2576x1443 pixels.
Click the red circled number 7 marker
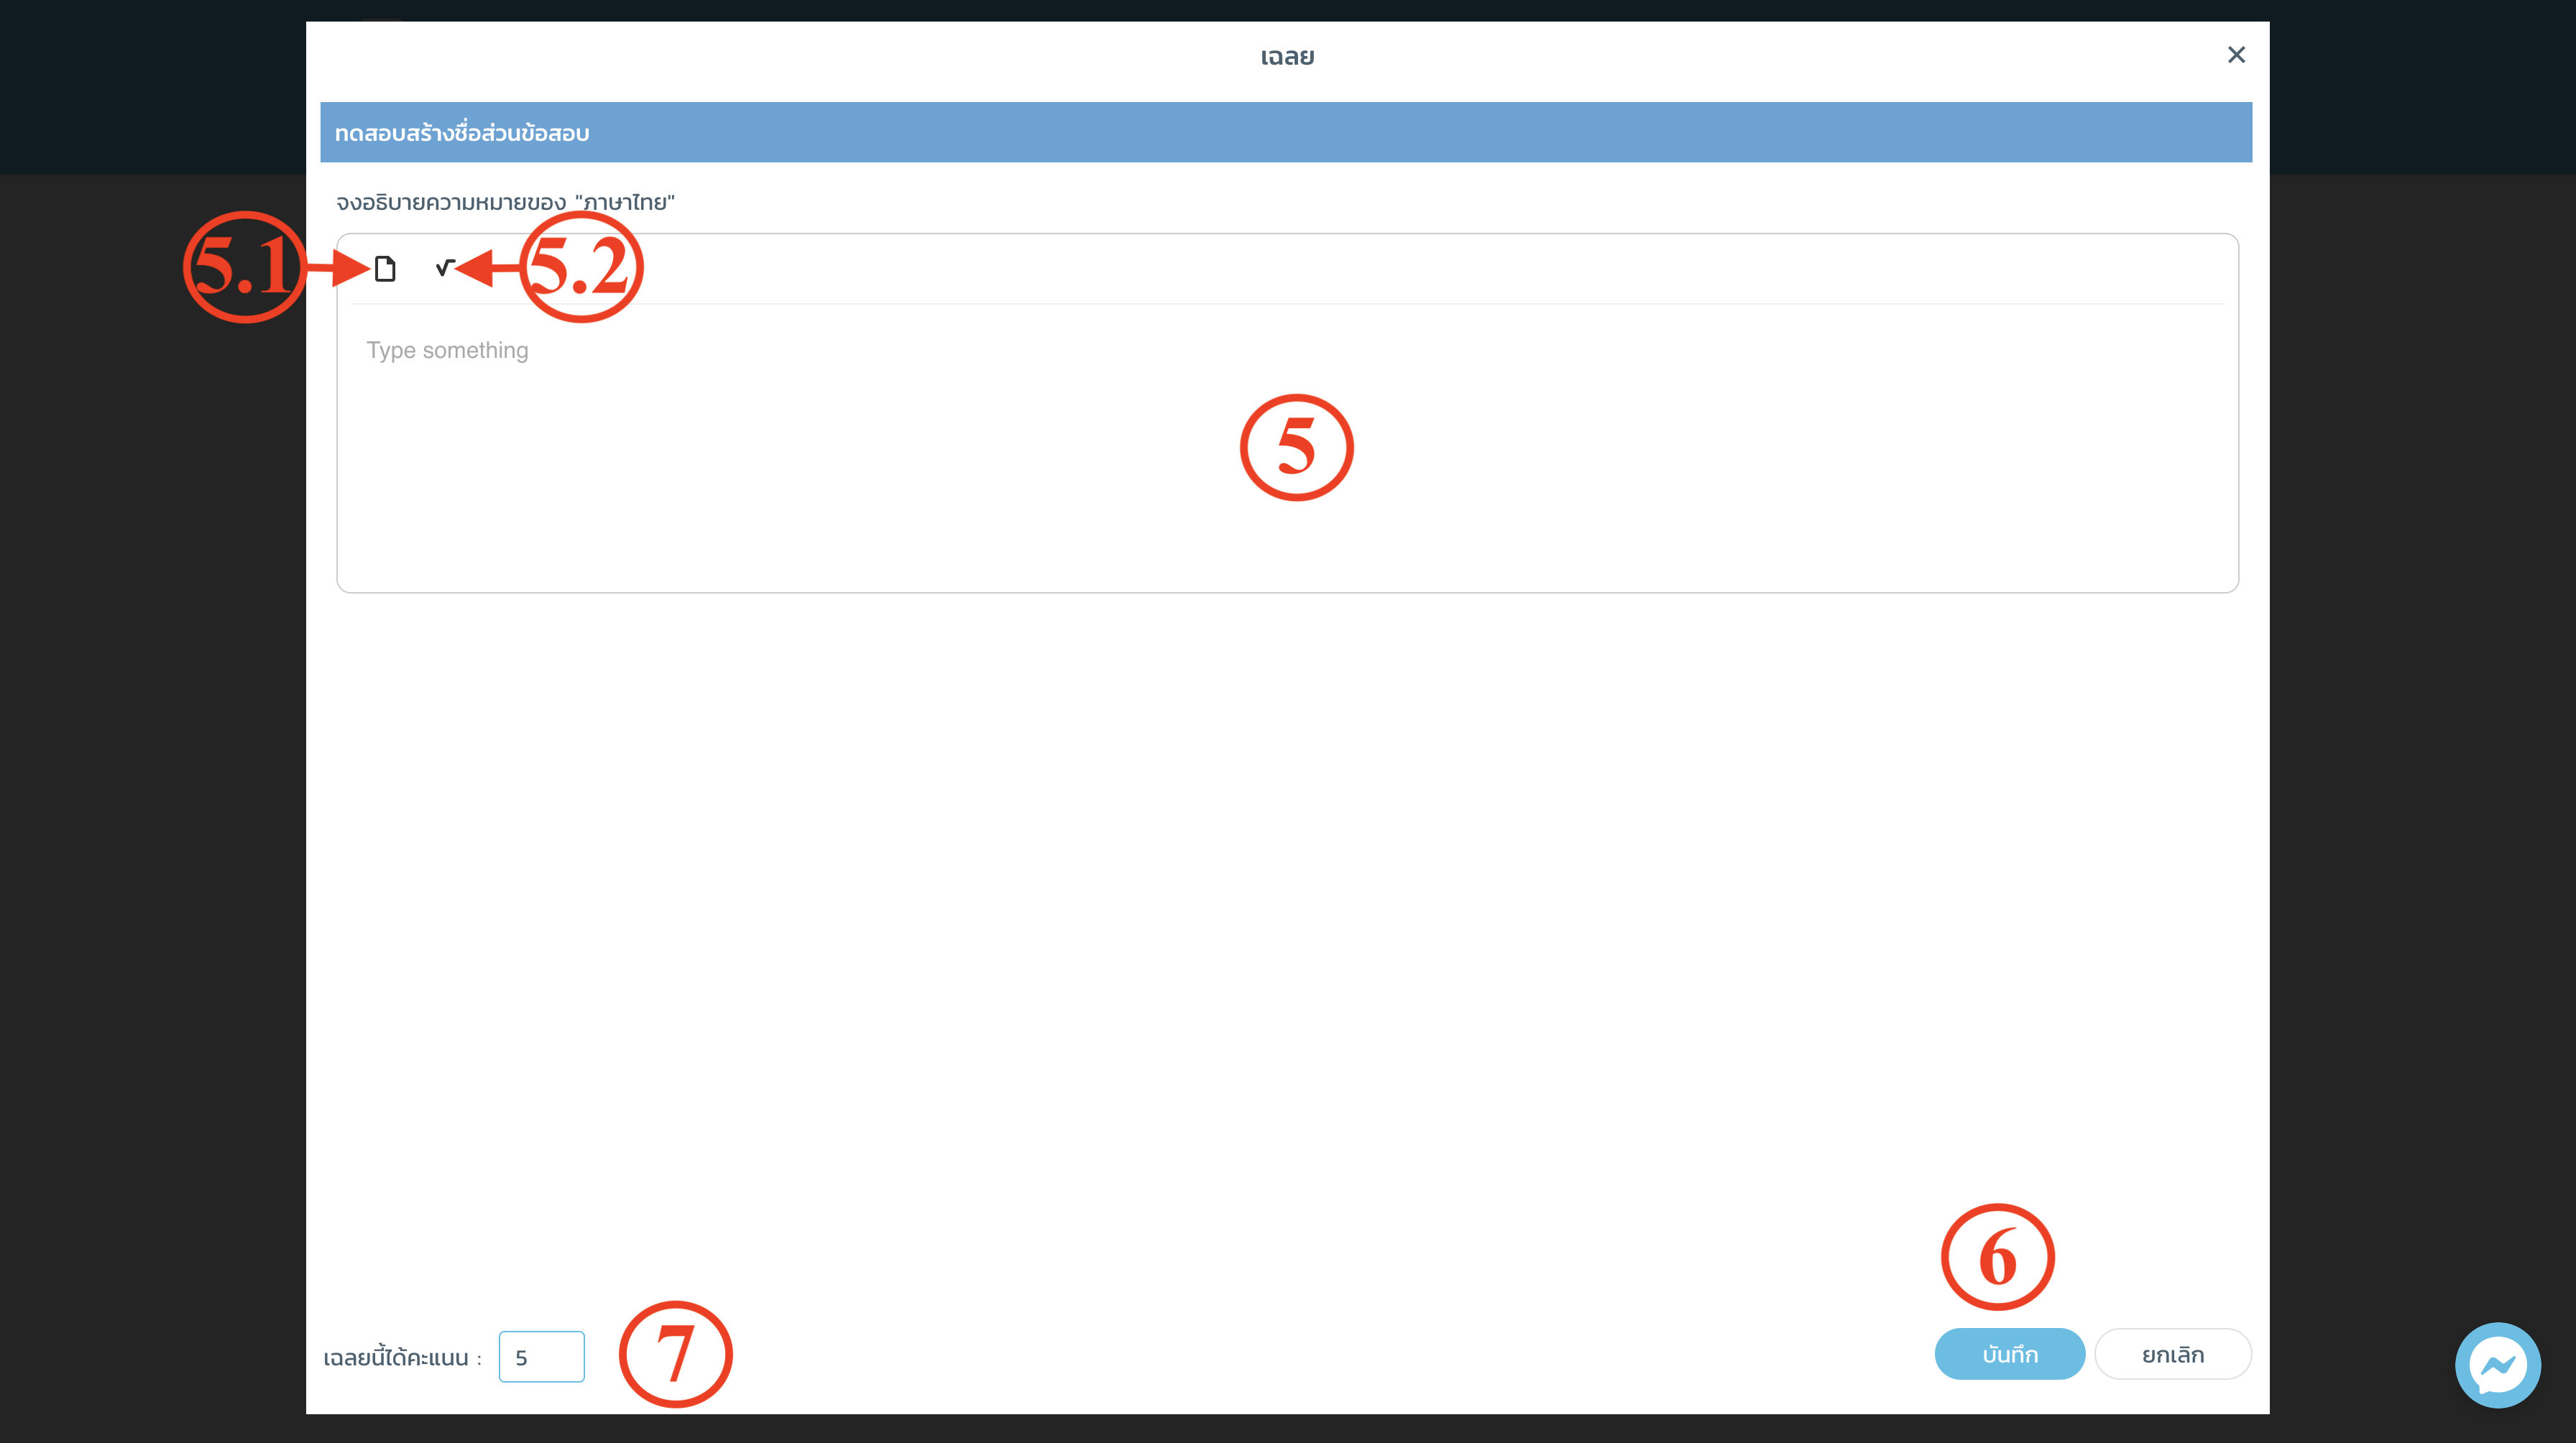click(x=675, y=1354)
